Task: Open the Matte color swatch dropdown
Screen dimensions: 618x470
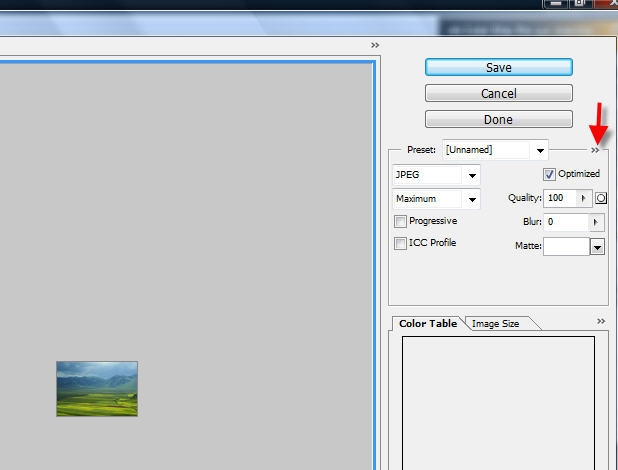Action: 597,246
